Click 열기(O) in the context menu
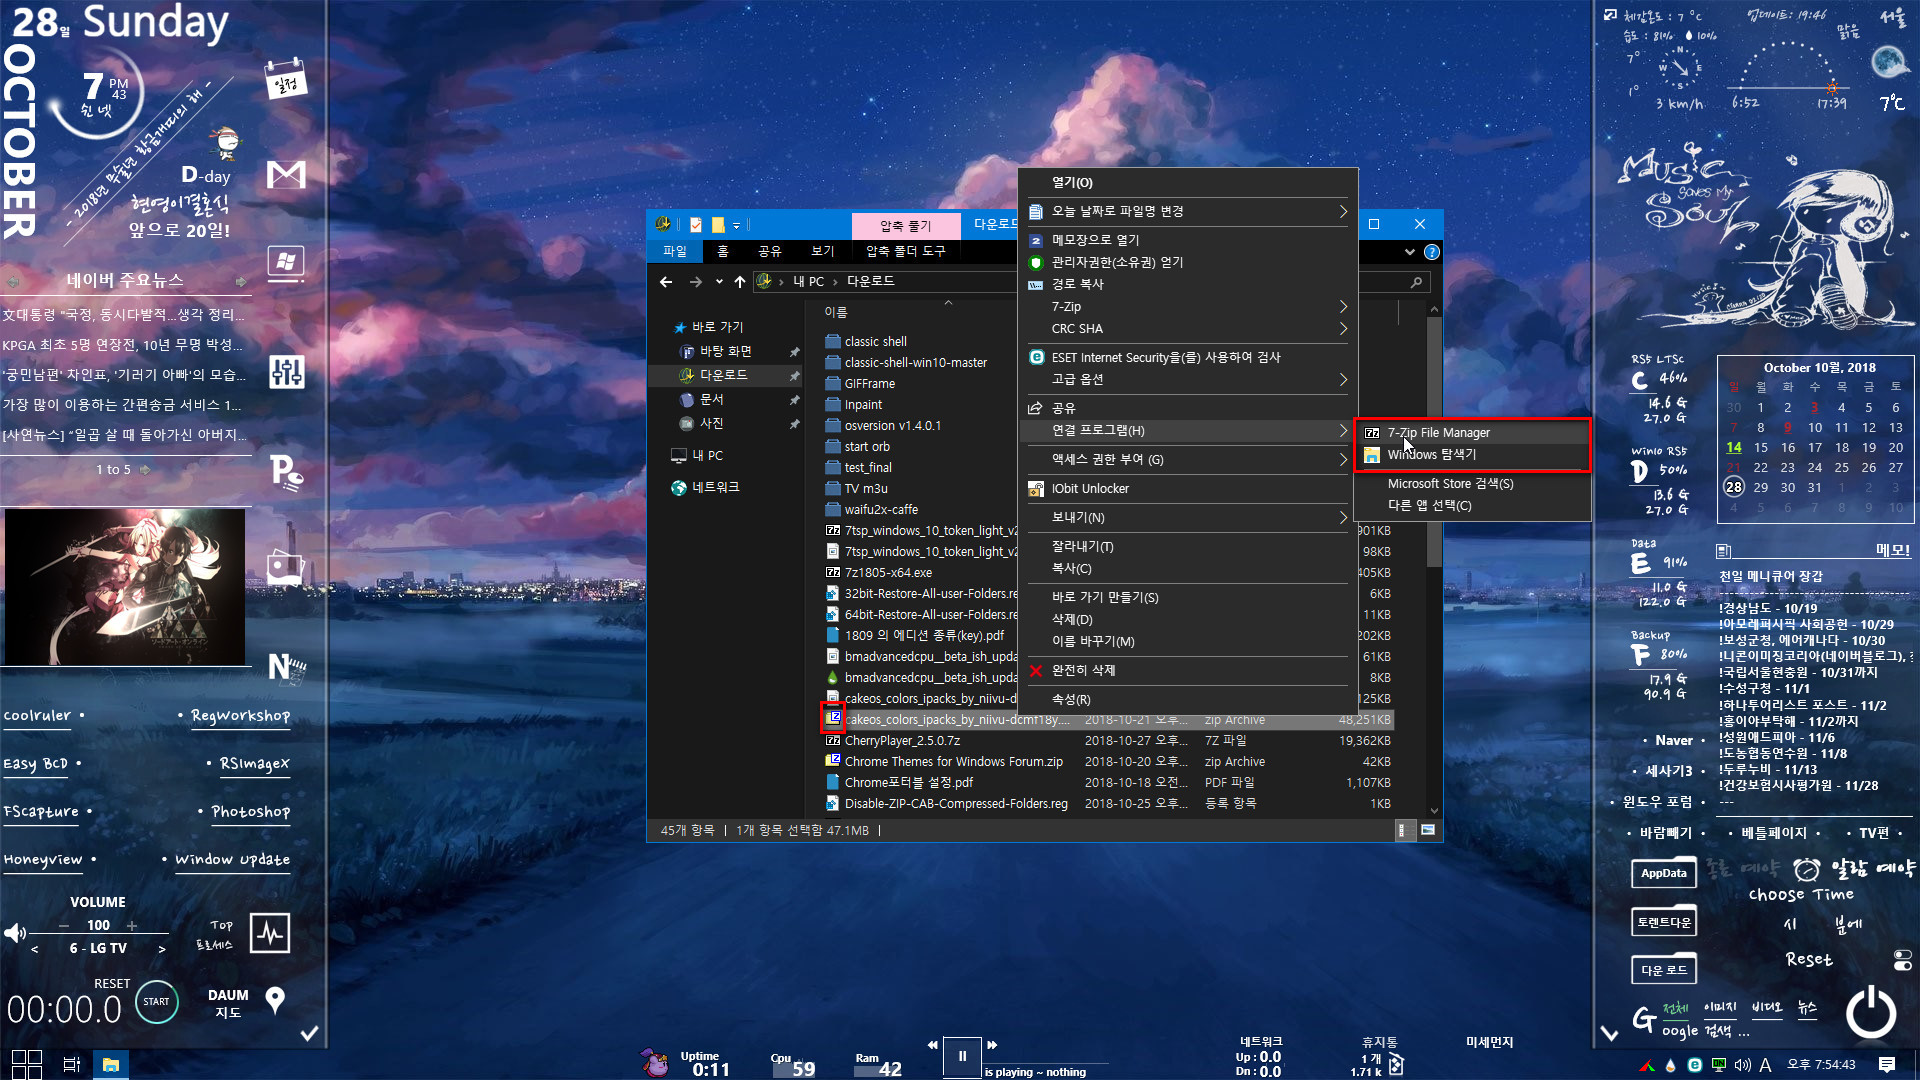Image resolution: width=1920 pixels, height=1080 pixels. (1187, 183)
